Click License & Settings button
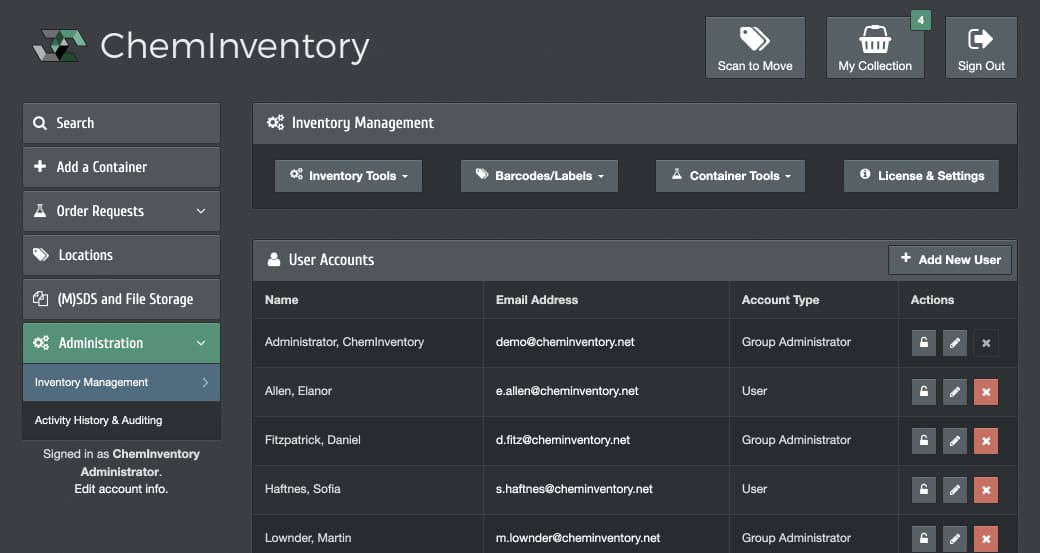Viewport: 1040px width, 553px height. (x=921, y=176)
